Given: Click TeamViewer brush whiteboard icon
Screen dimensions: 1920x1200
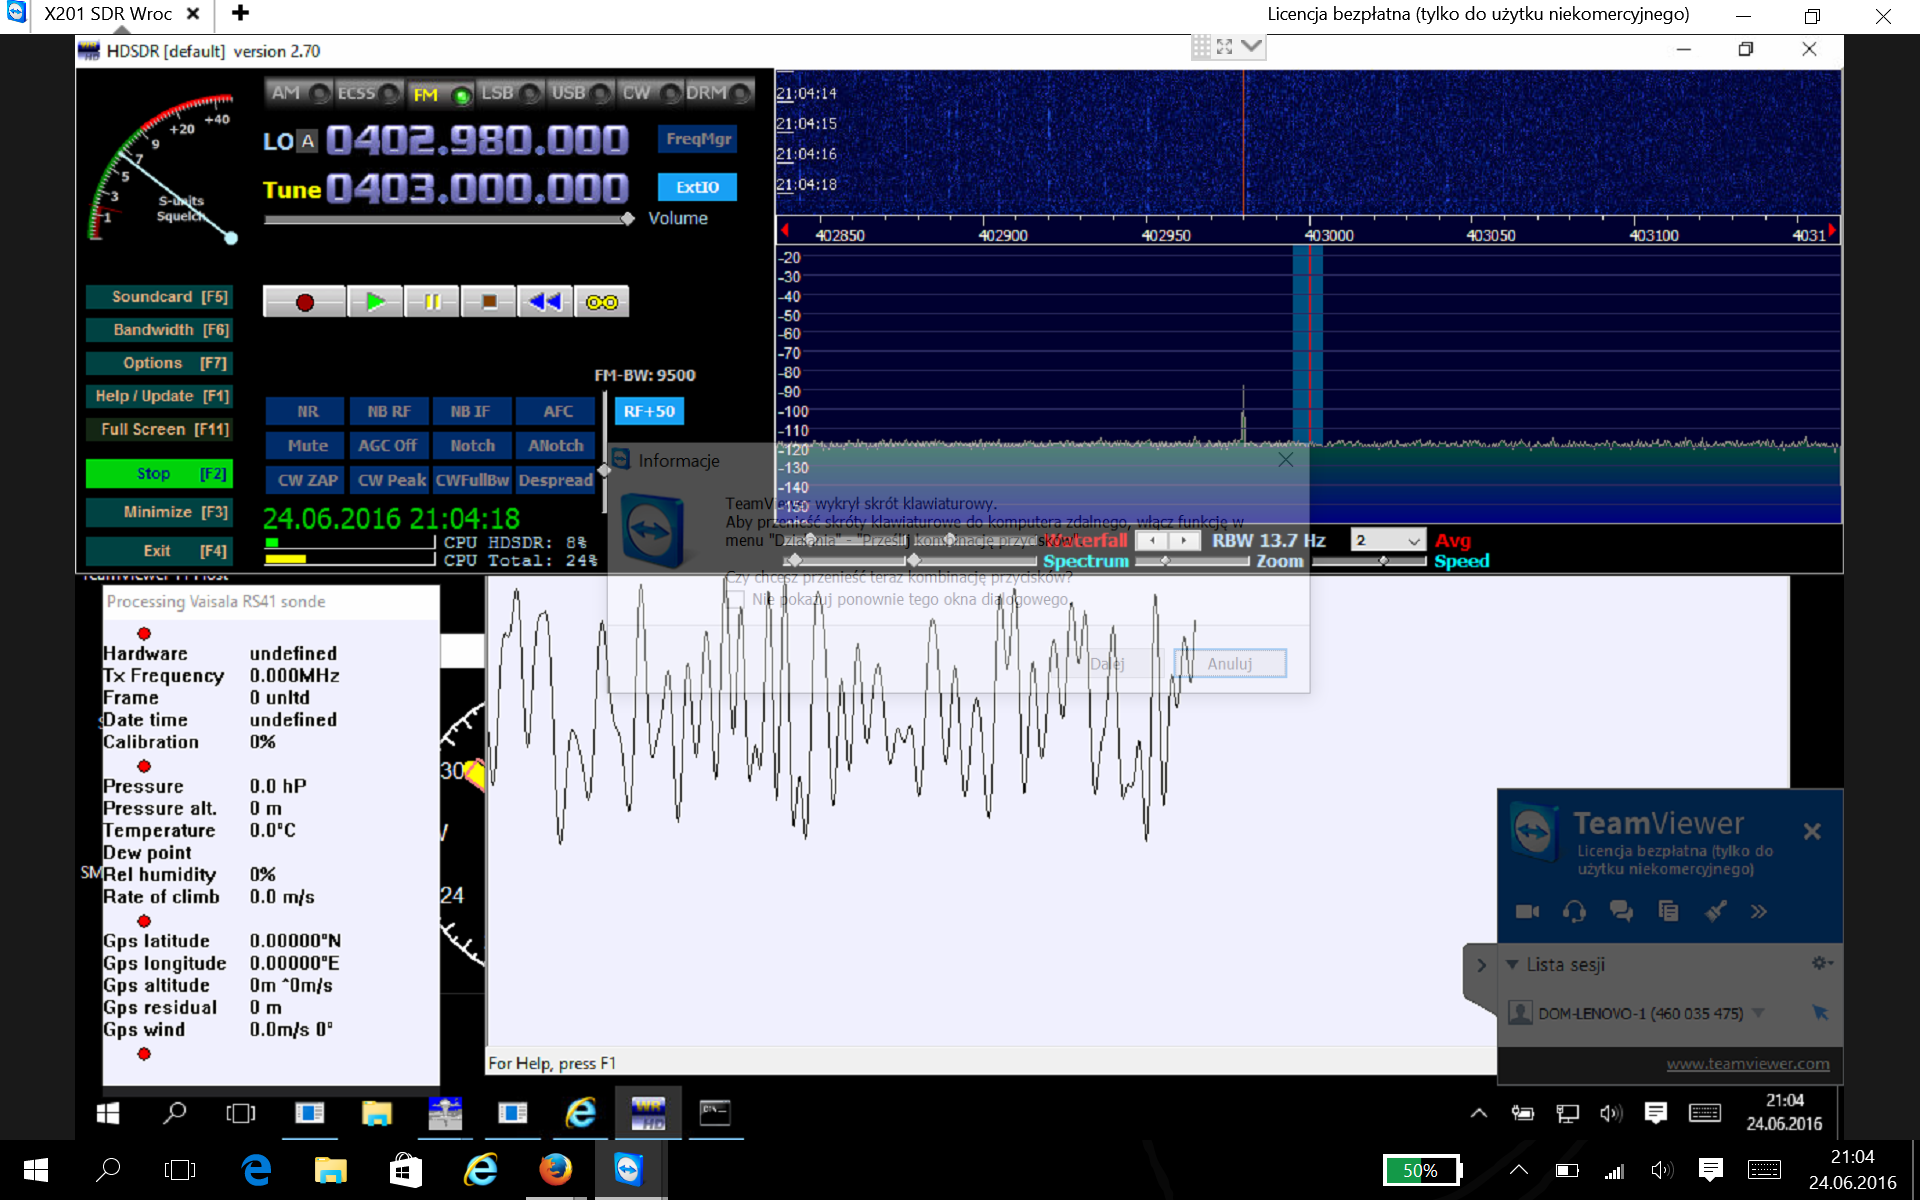Looking at the screenshot, I should pyautogui.click(x=1716, y=911).
